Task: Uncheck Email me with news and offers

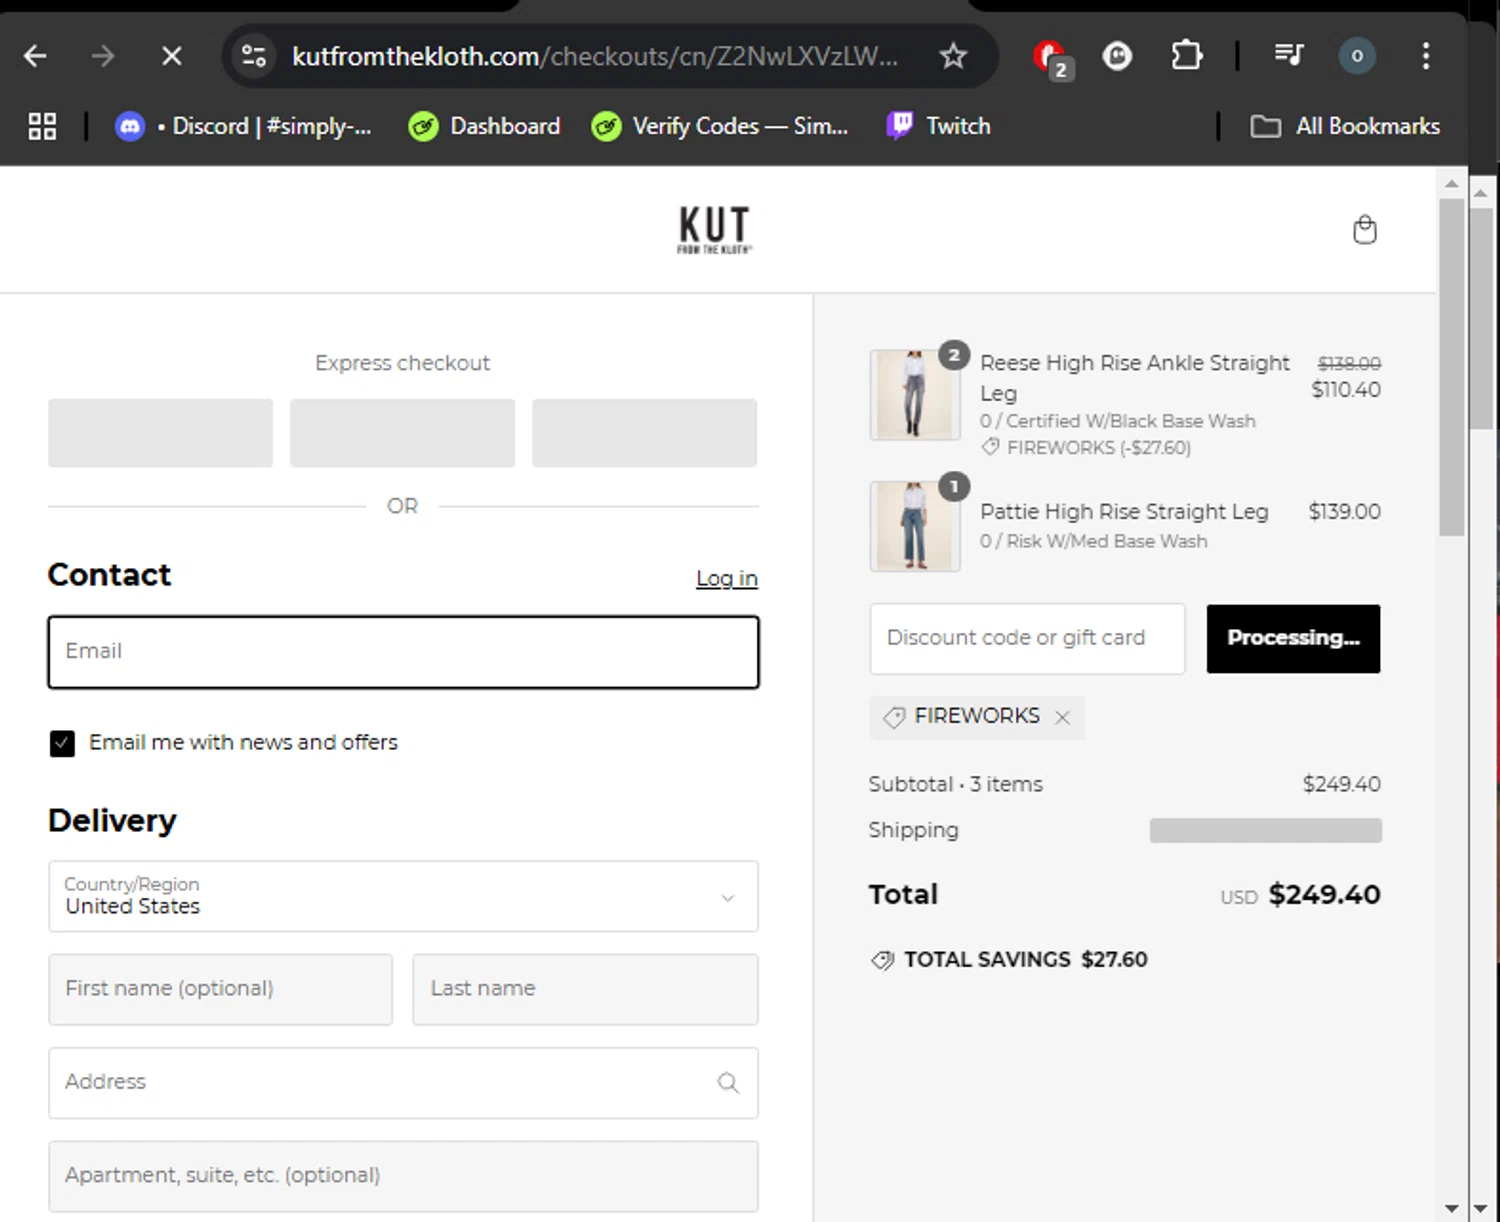Action: click(x=62, y=743)
